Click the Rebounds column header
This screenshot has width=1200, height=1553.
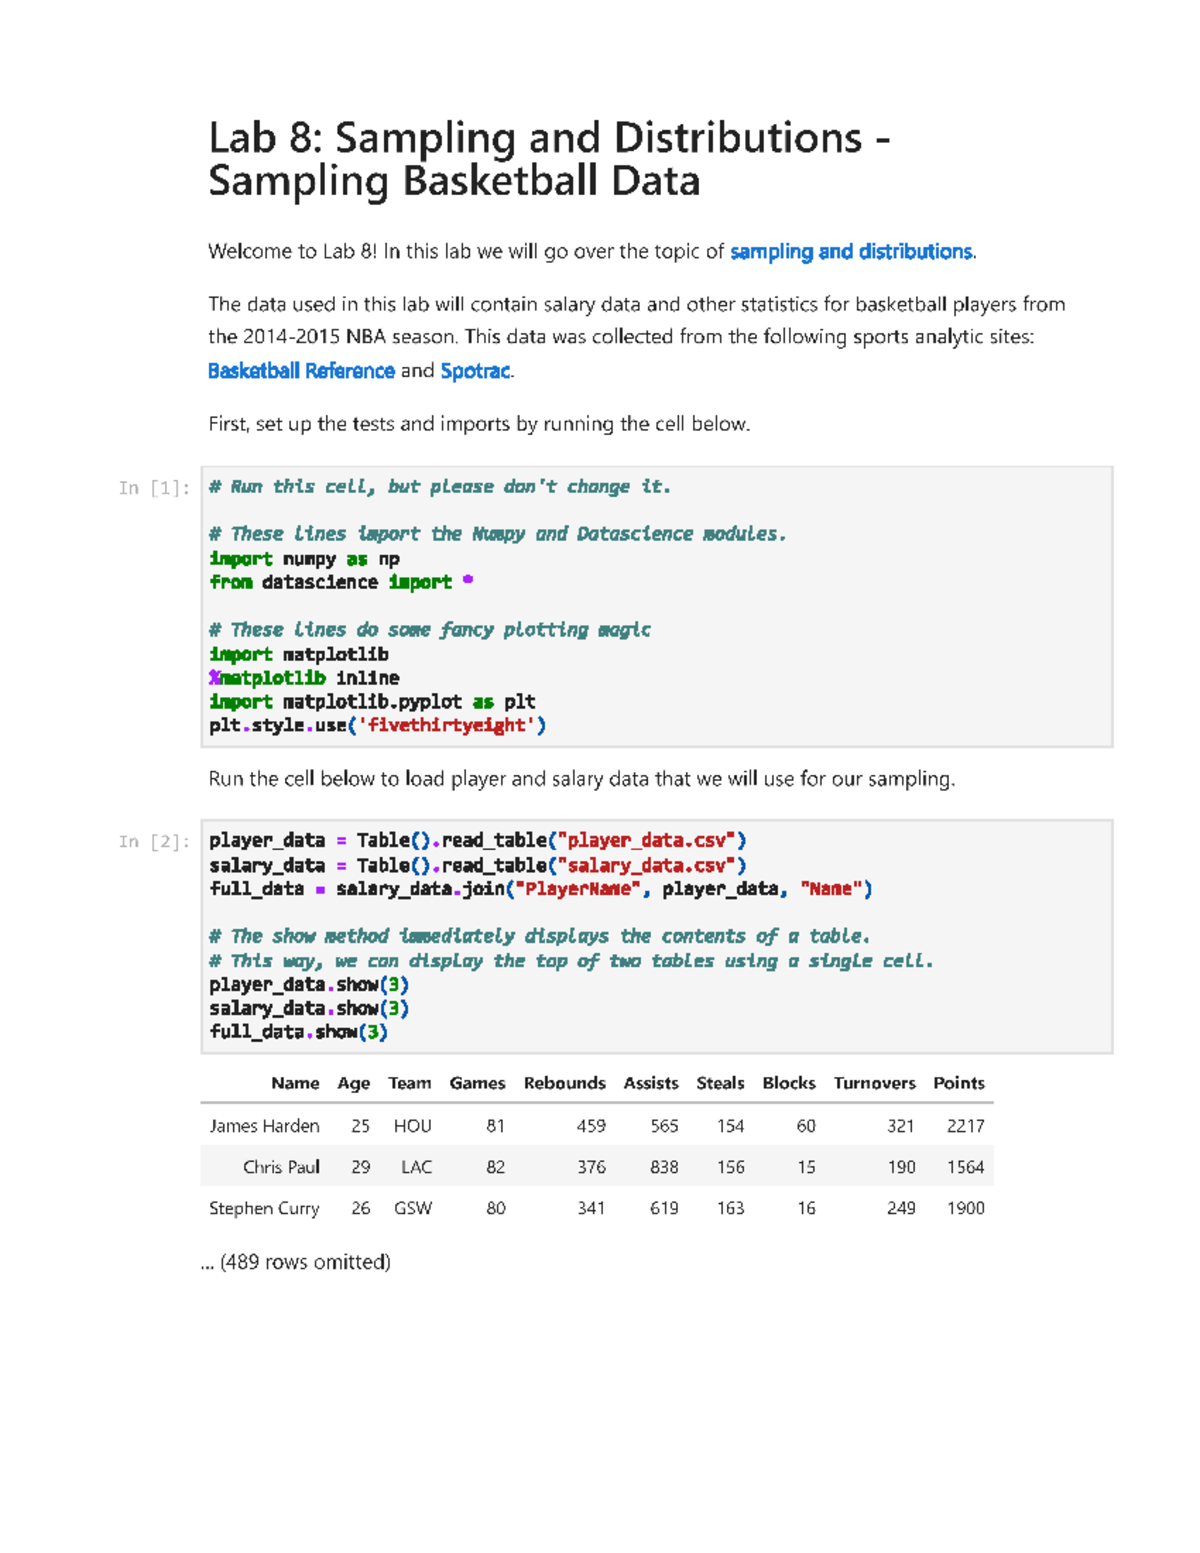point(564,1083)
